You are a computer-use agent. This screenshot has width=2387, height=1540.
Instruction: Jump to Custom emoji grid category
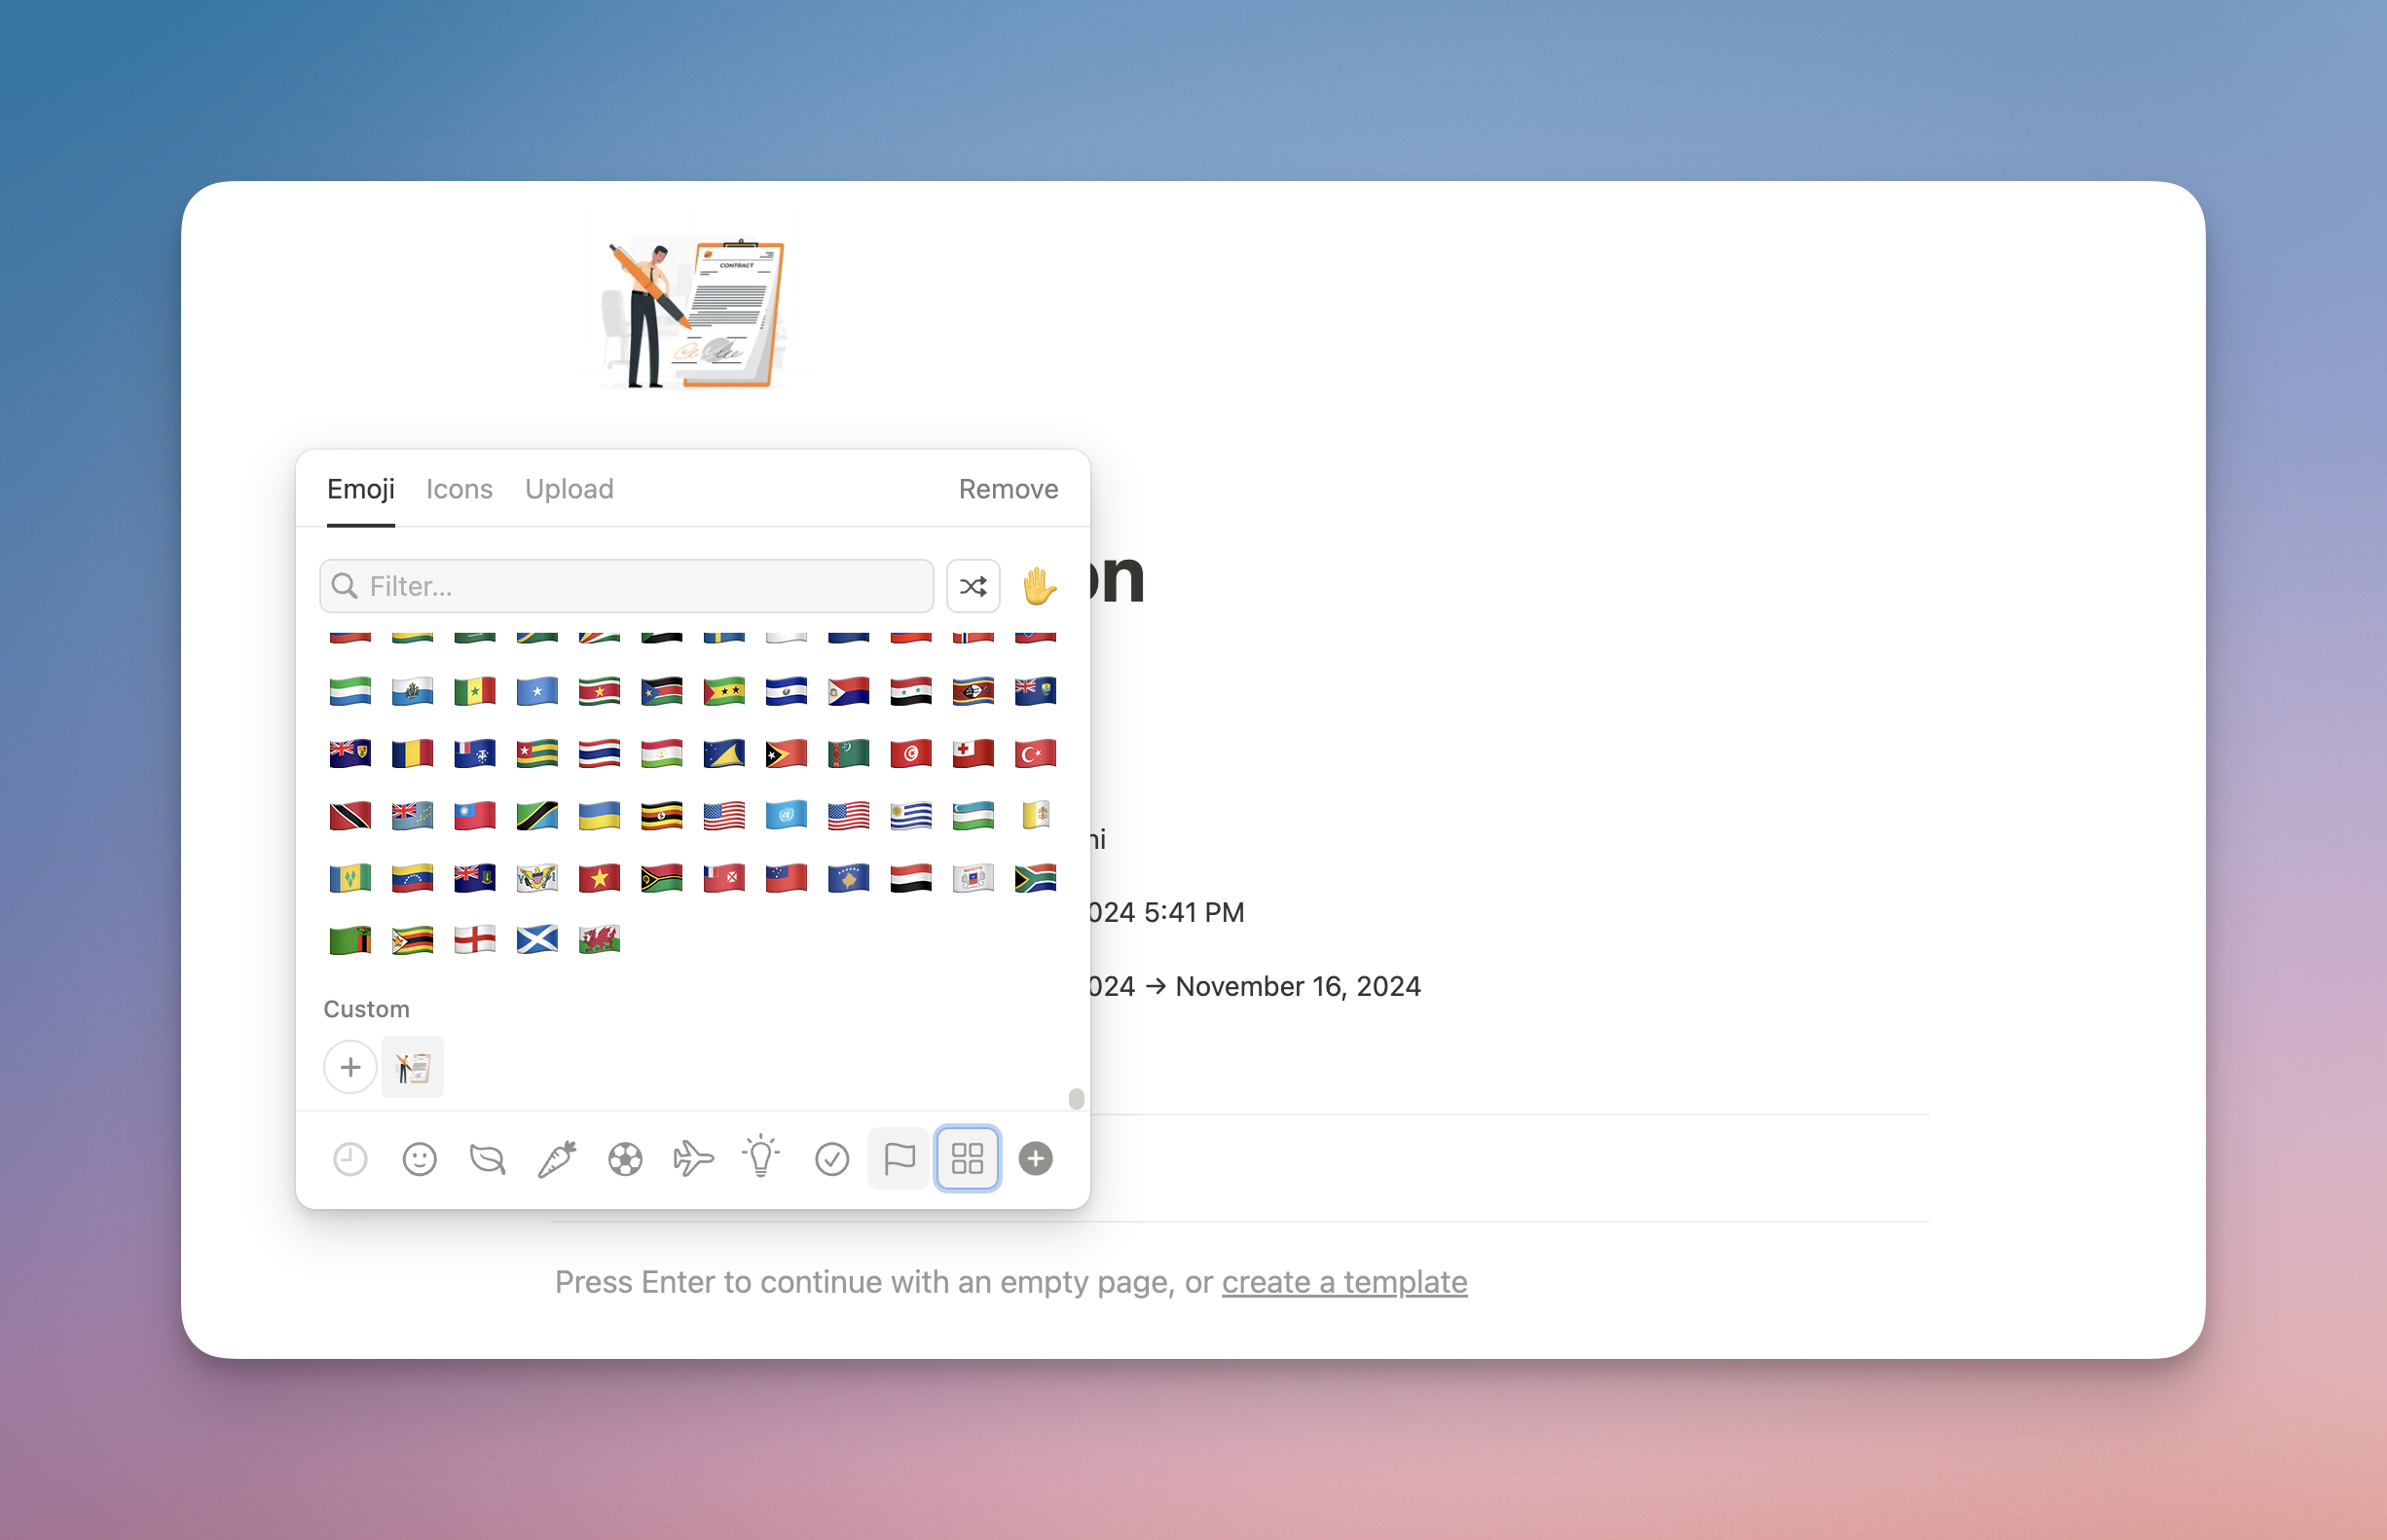click(967, 1159)
